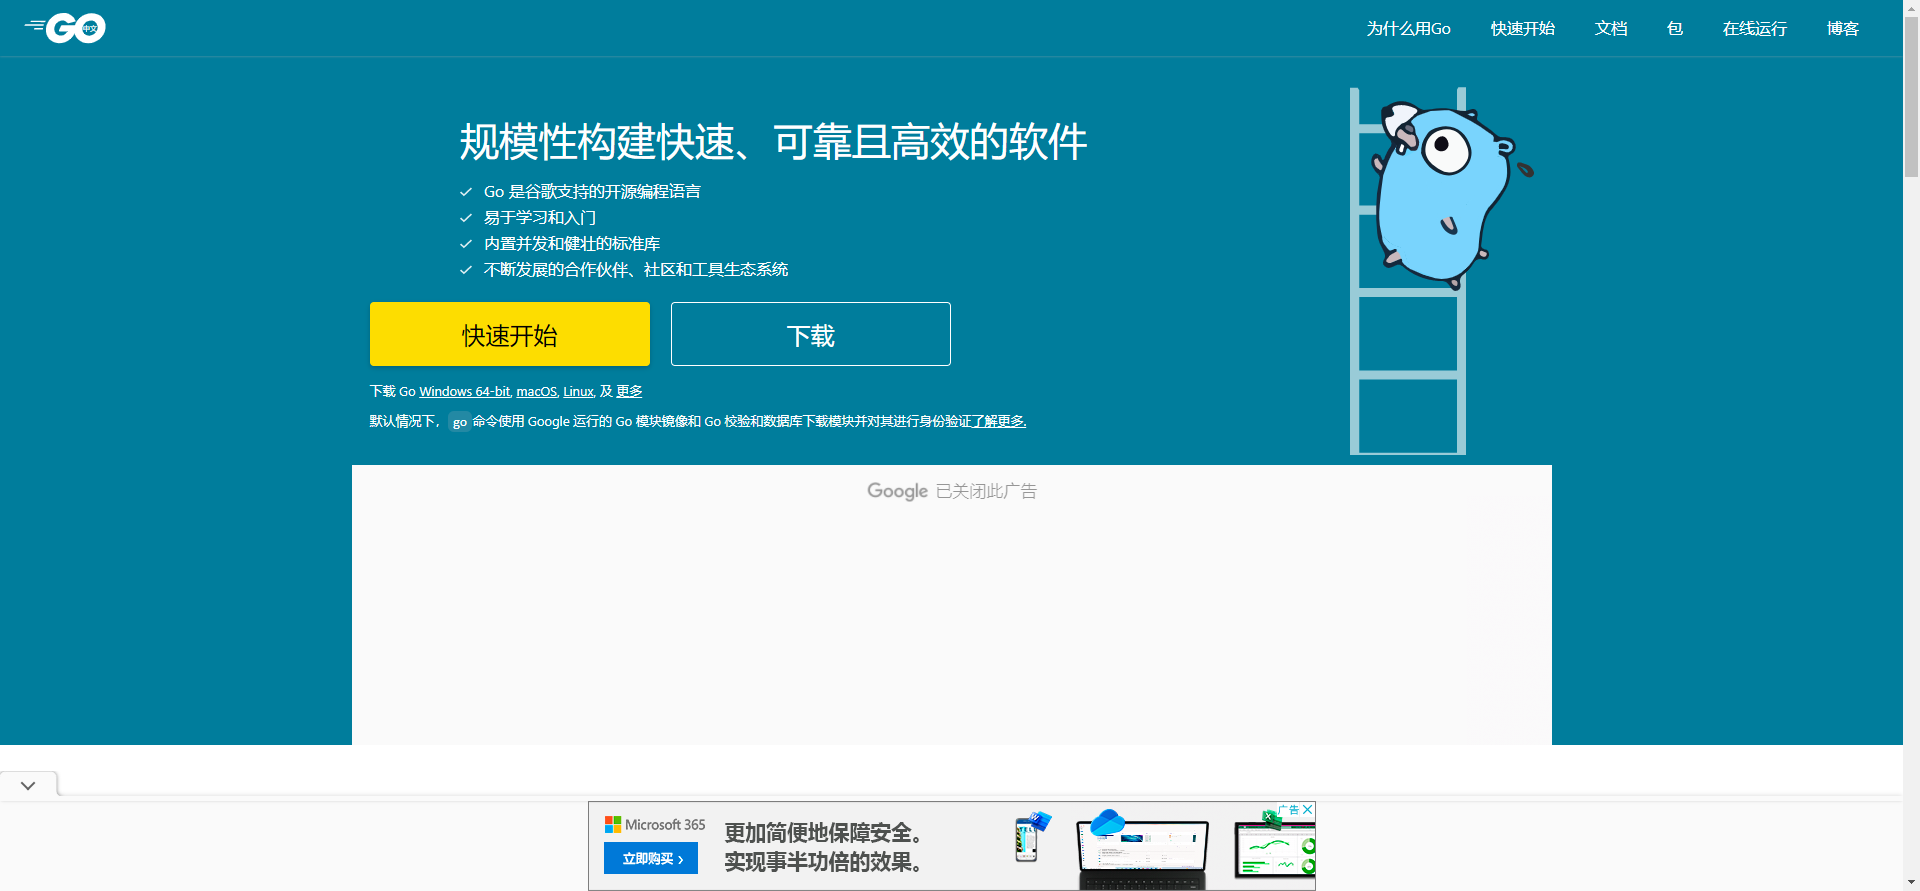Click the ad headline '更加简便地保障安全。'

point(823,833)
